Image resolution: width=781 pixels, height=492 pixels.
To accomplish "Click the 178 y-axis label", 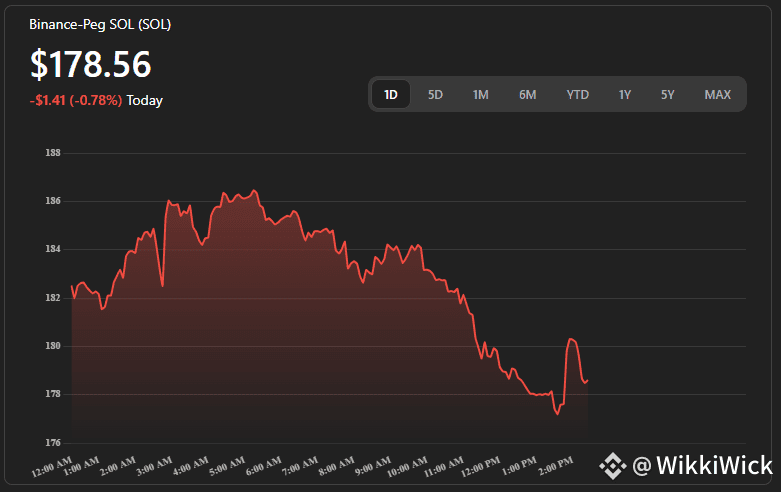I will [x=53, y=393].
